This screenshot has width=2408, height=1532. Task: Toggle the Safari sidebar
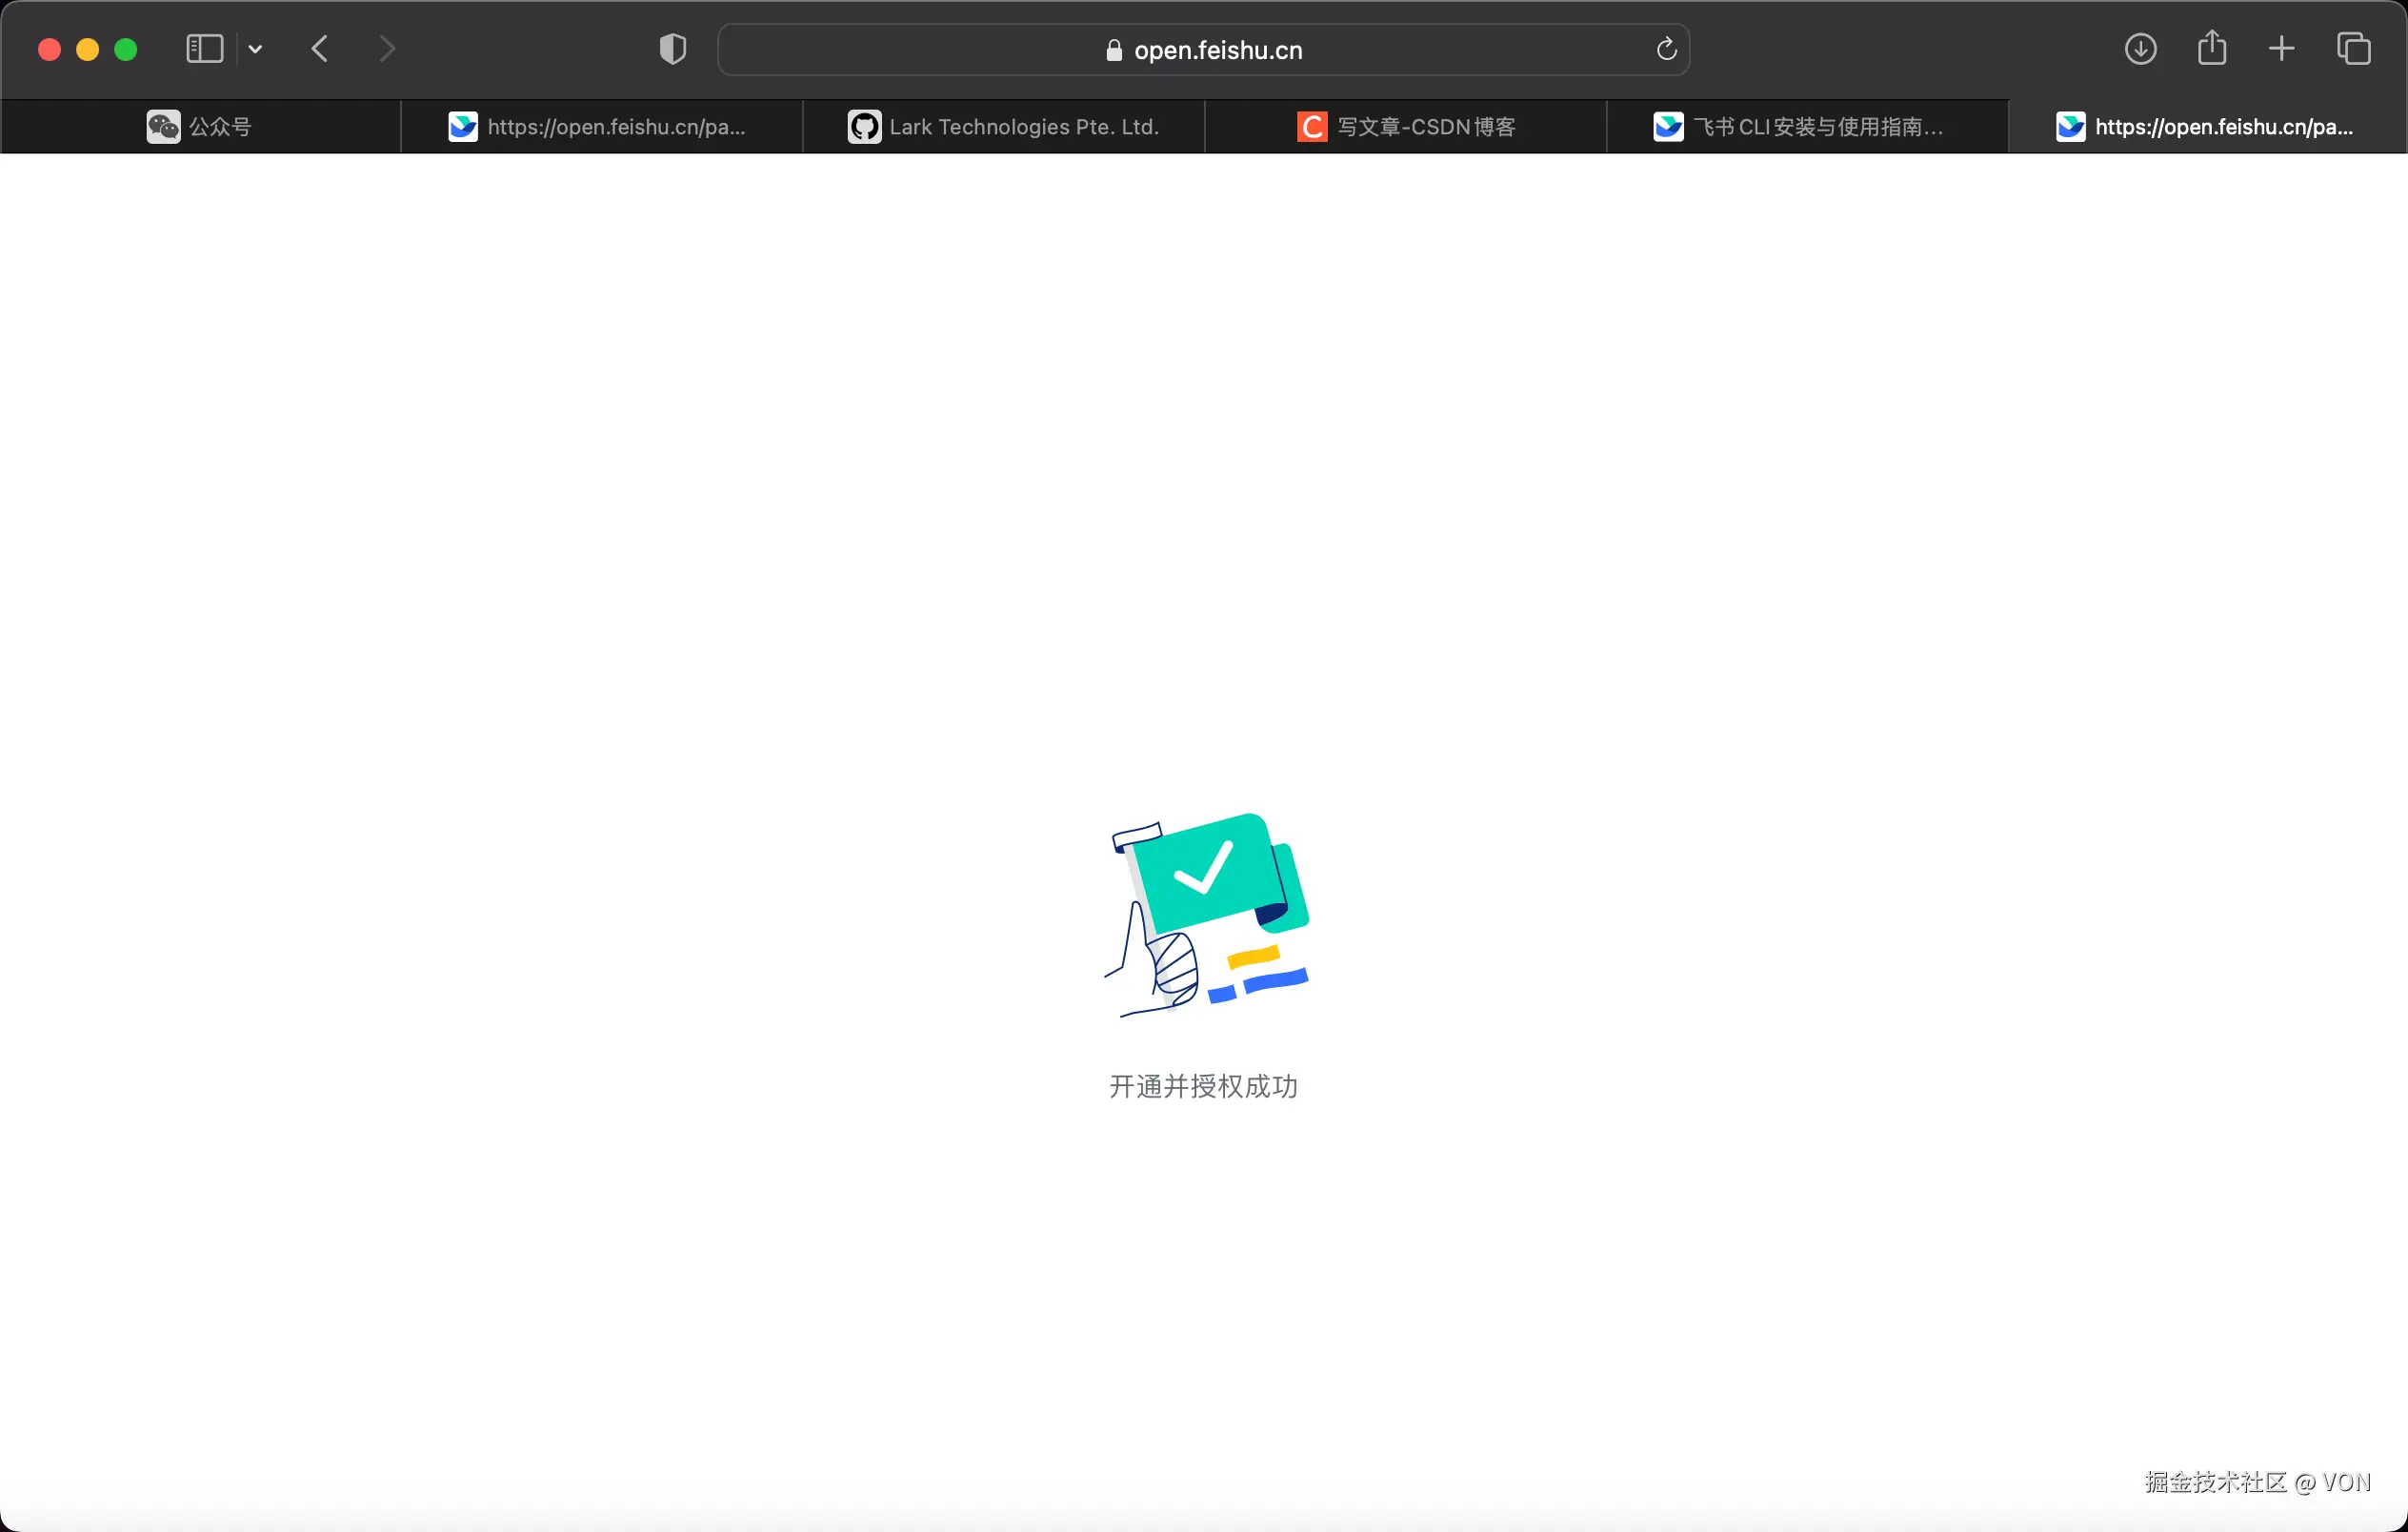tap(204, 49)
